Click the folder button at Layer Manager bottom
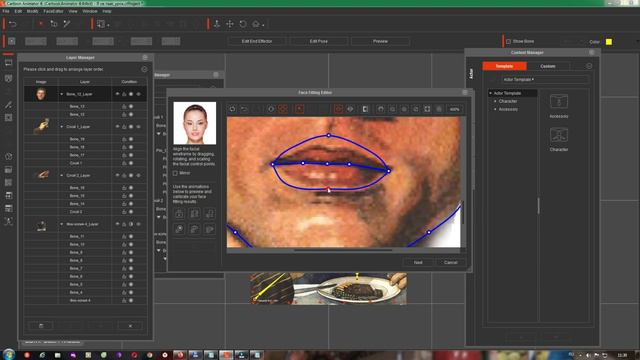Image resolution: width=640 pixels, height=360 pixels. 41,326
